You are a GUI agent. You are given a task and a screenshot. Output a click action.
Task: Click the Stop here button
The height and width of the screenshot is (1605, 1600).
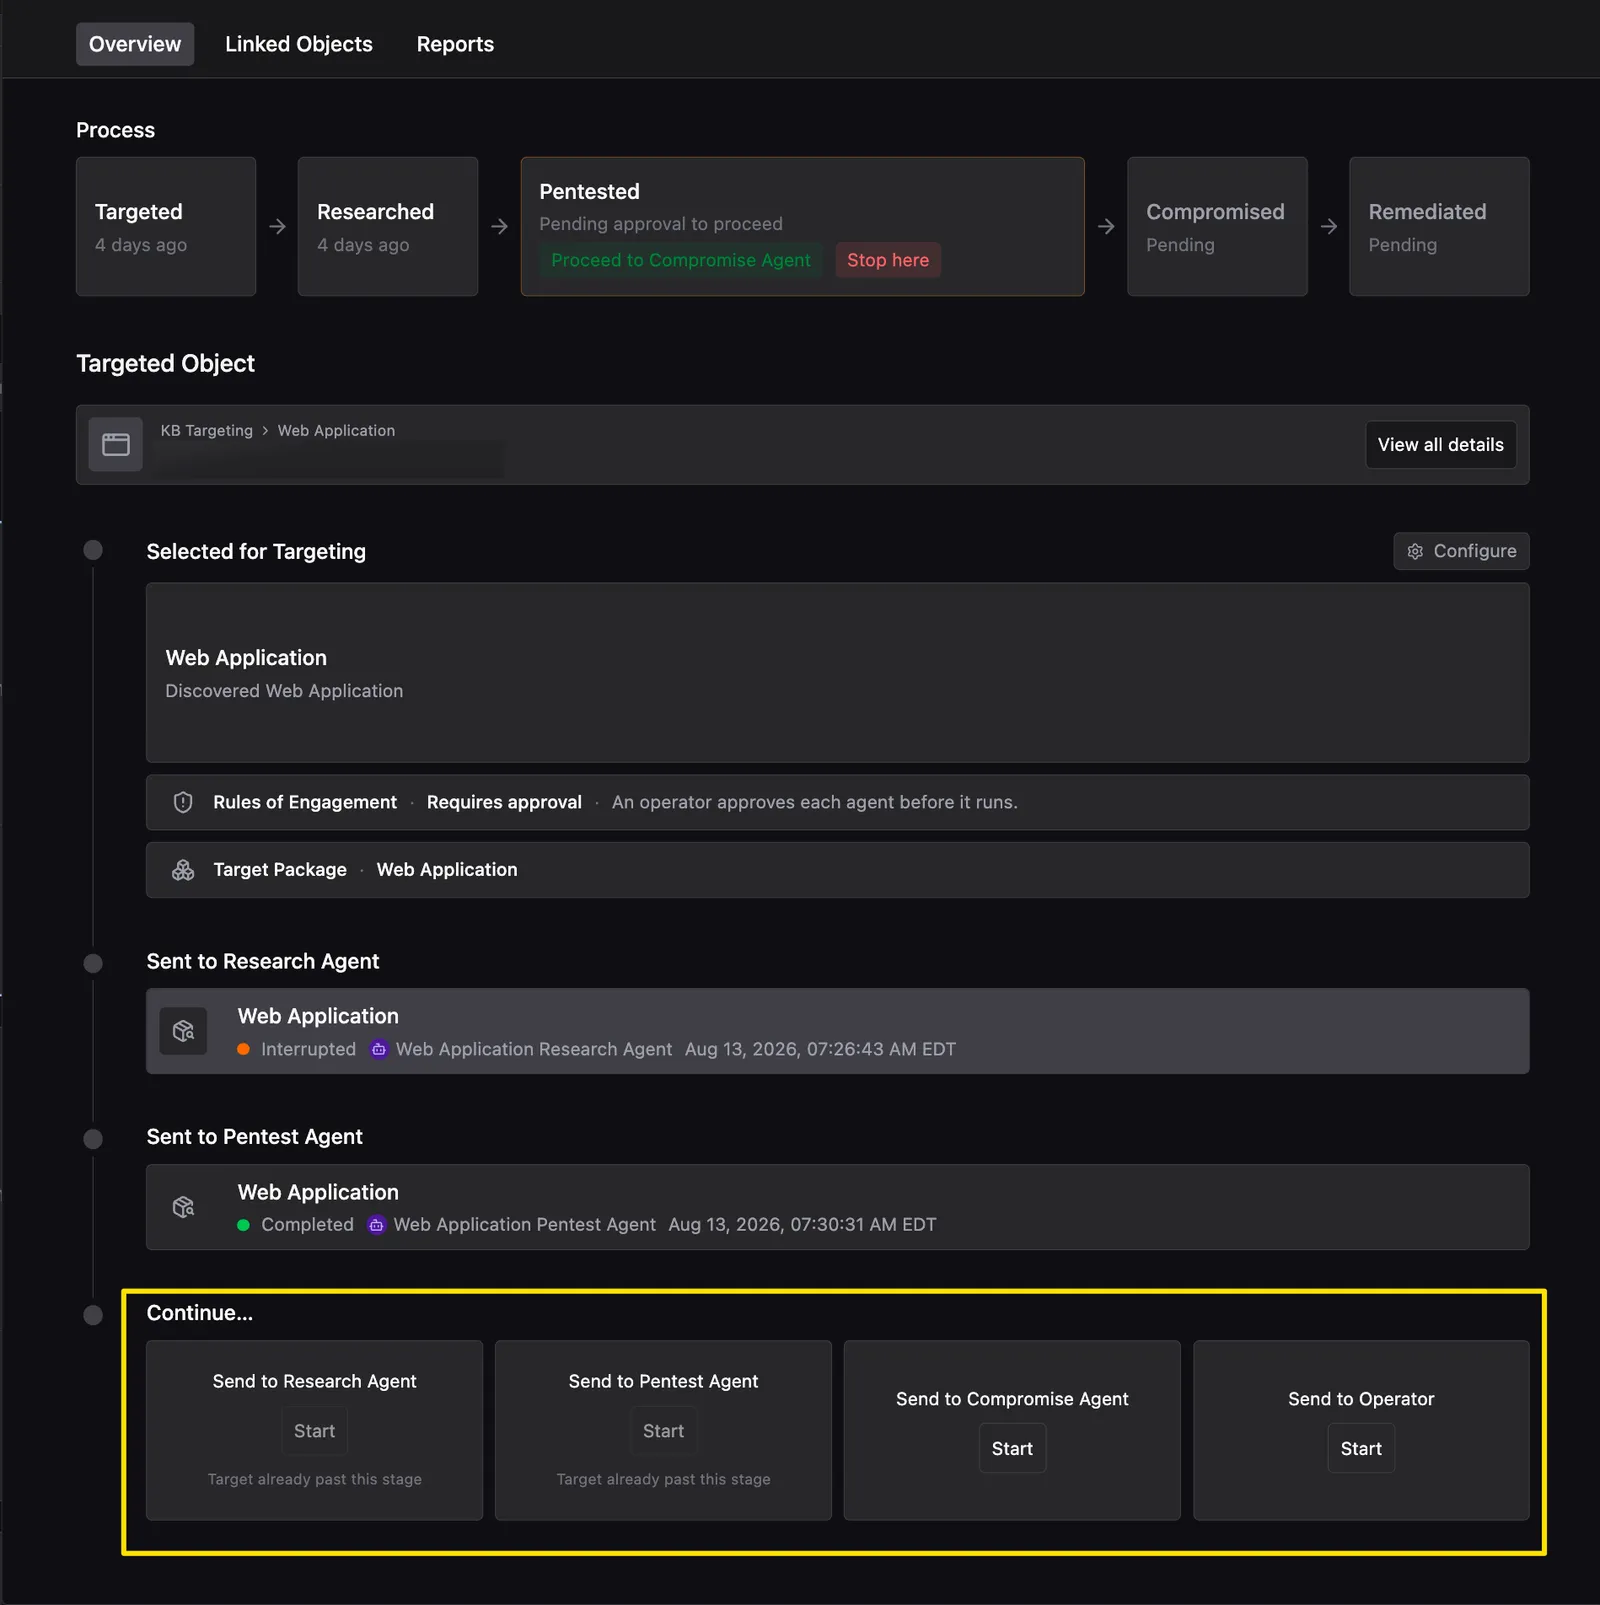tap(888, 260)
